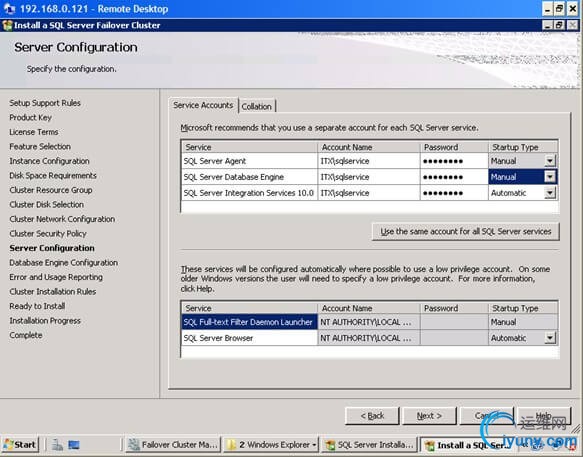Click password field for SQL Server Agent

pyautogui.click(x=454, y=161)
